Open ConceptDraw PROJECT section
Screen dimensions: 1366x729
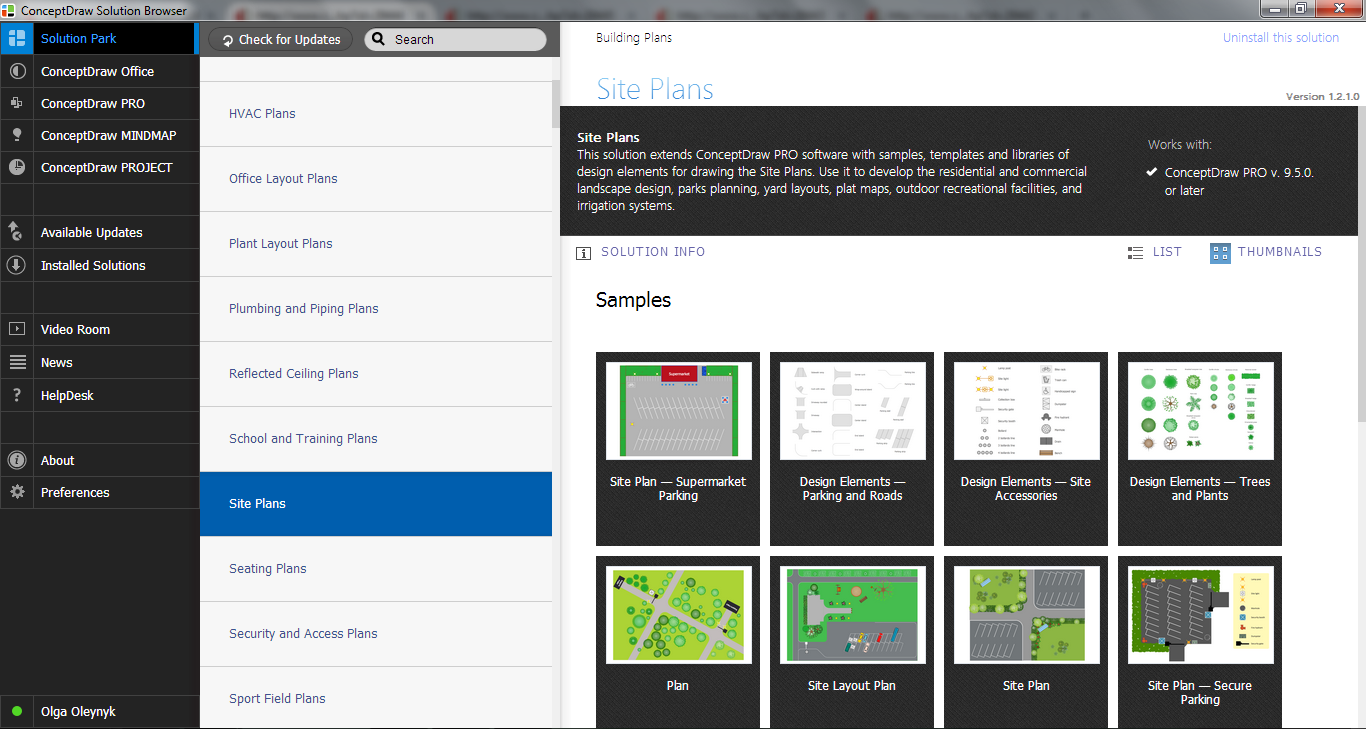100,167
